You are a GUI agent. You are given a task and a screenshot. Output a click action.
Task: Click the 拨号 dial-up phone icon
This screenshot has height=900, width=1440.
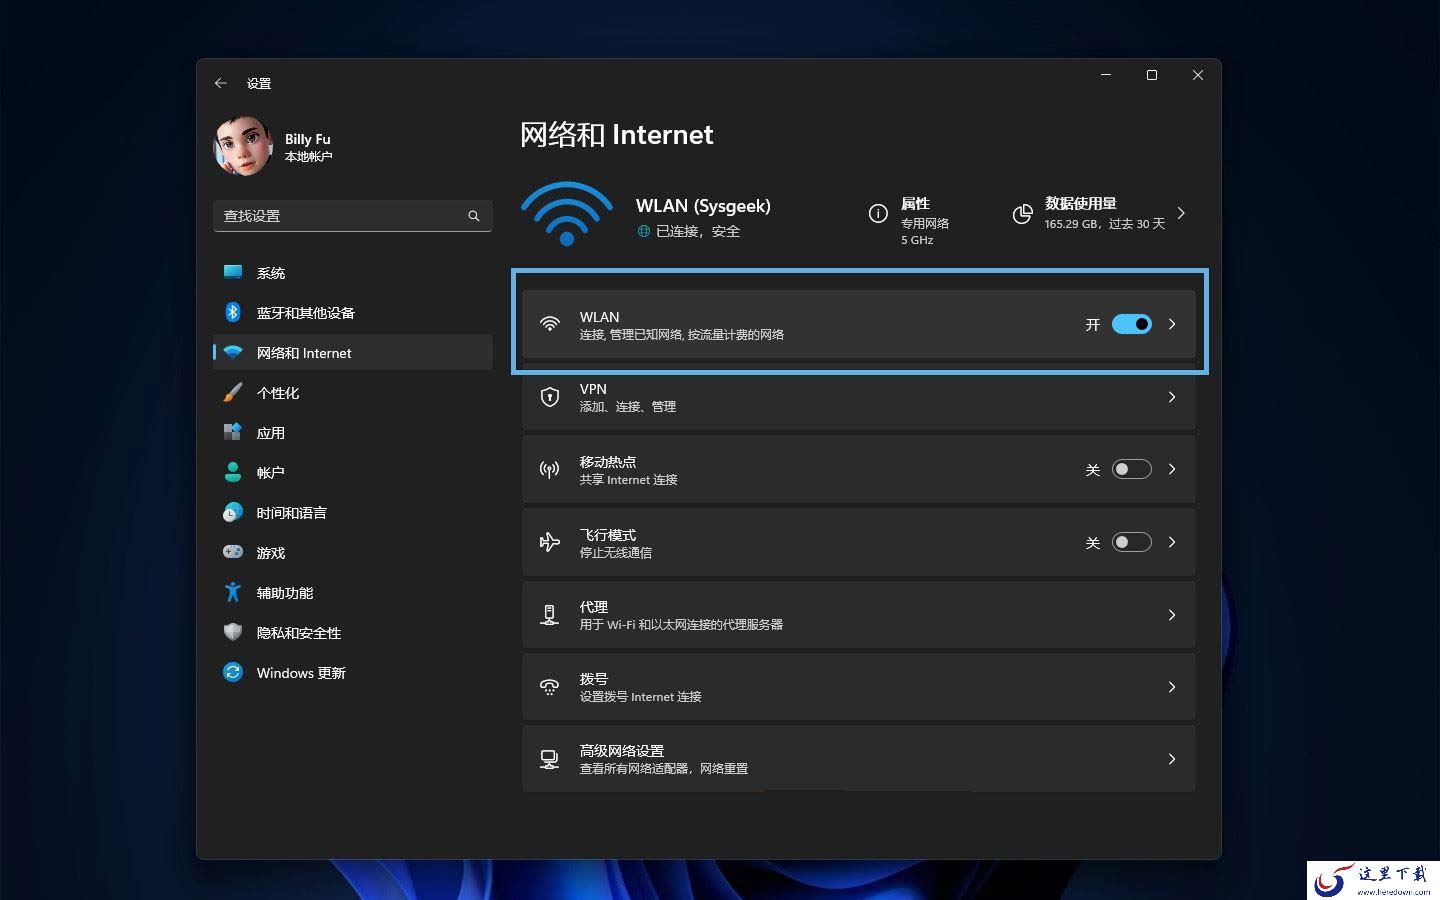click(549, 687)
